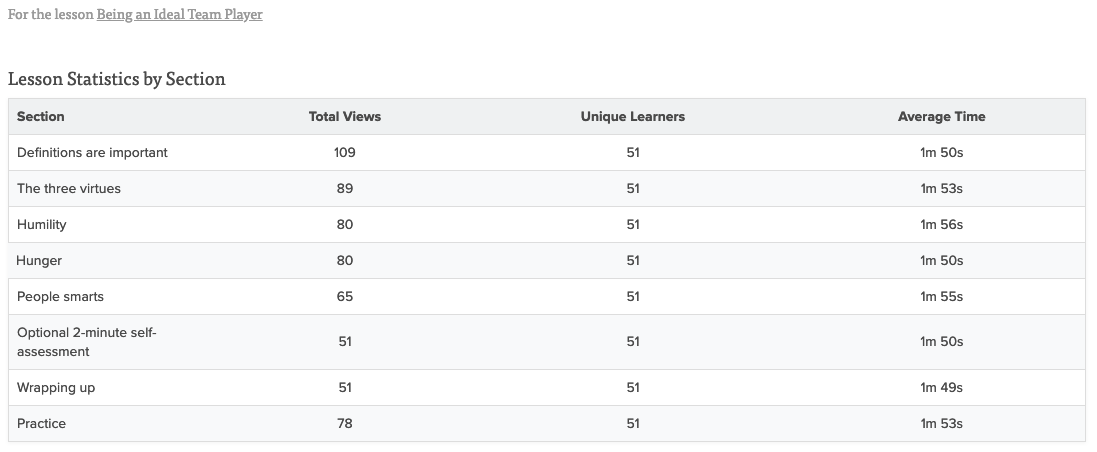Select the Hunger section name
This screenshot has height=452, width=1097.
39,260
